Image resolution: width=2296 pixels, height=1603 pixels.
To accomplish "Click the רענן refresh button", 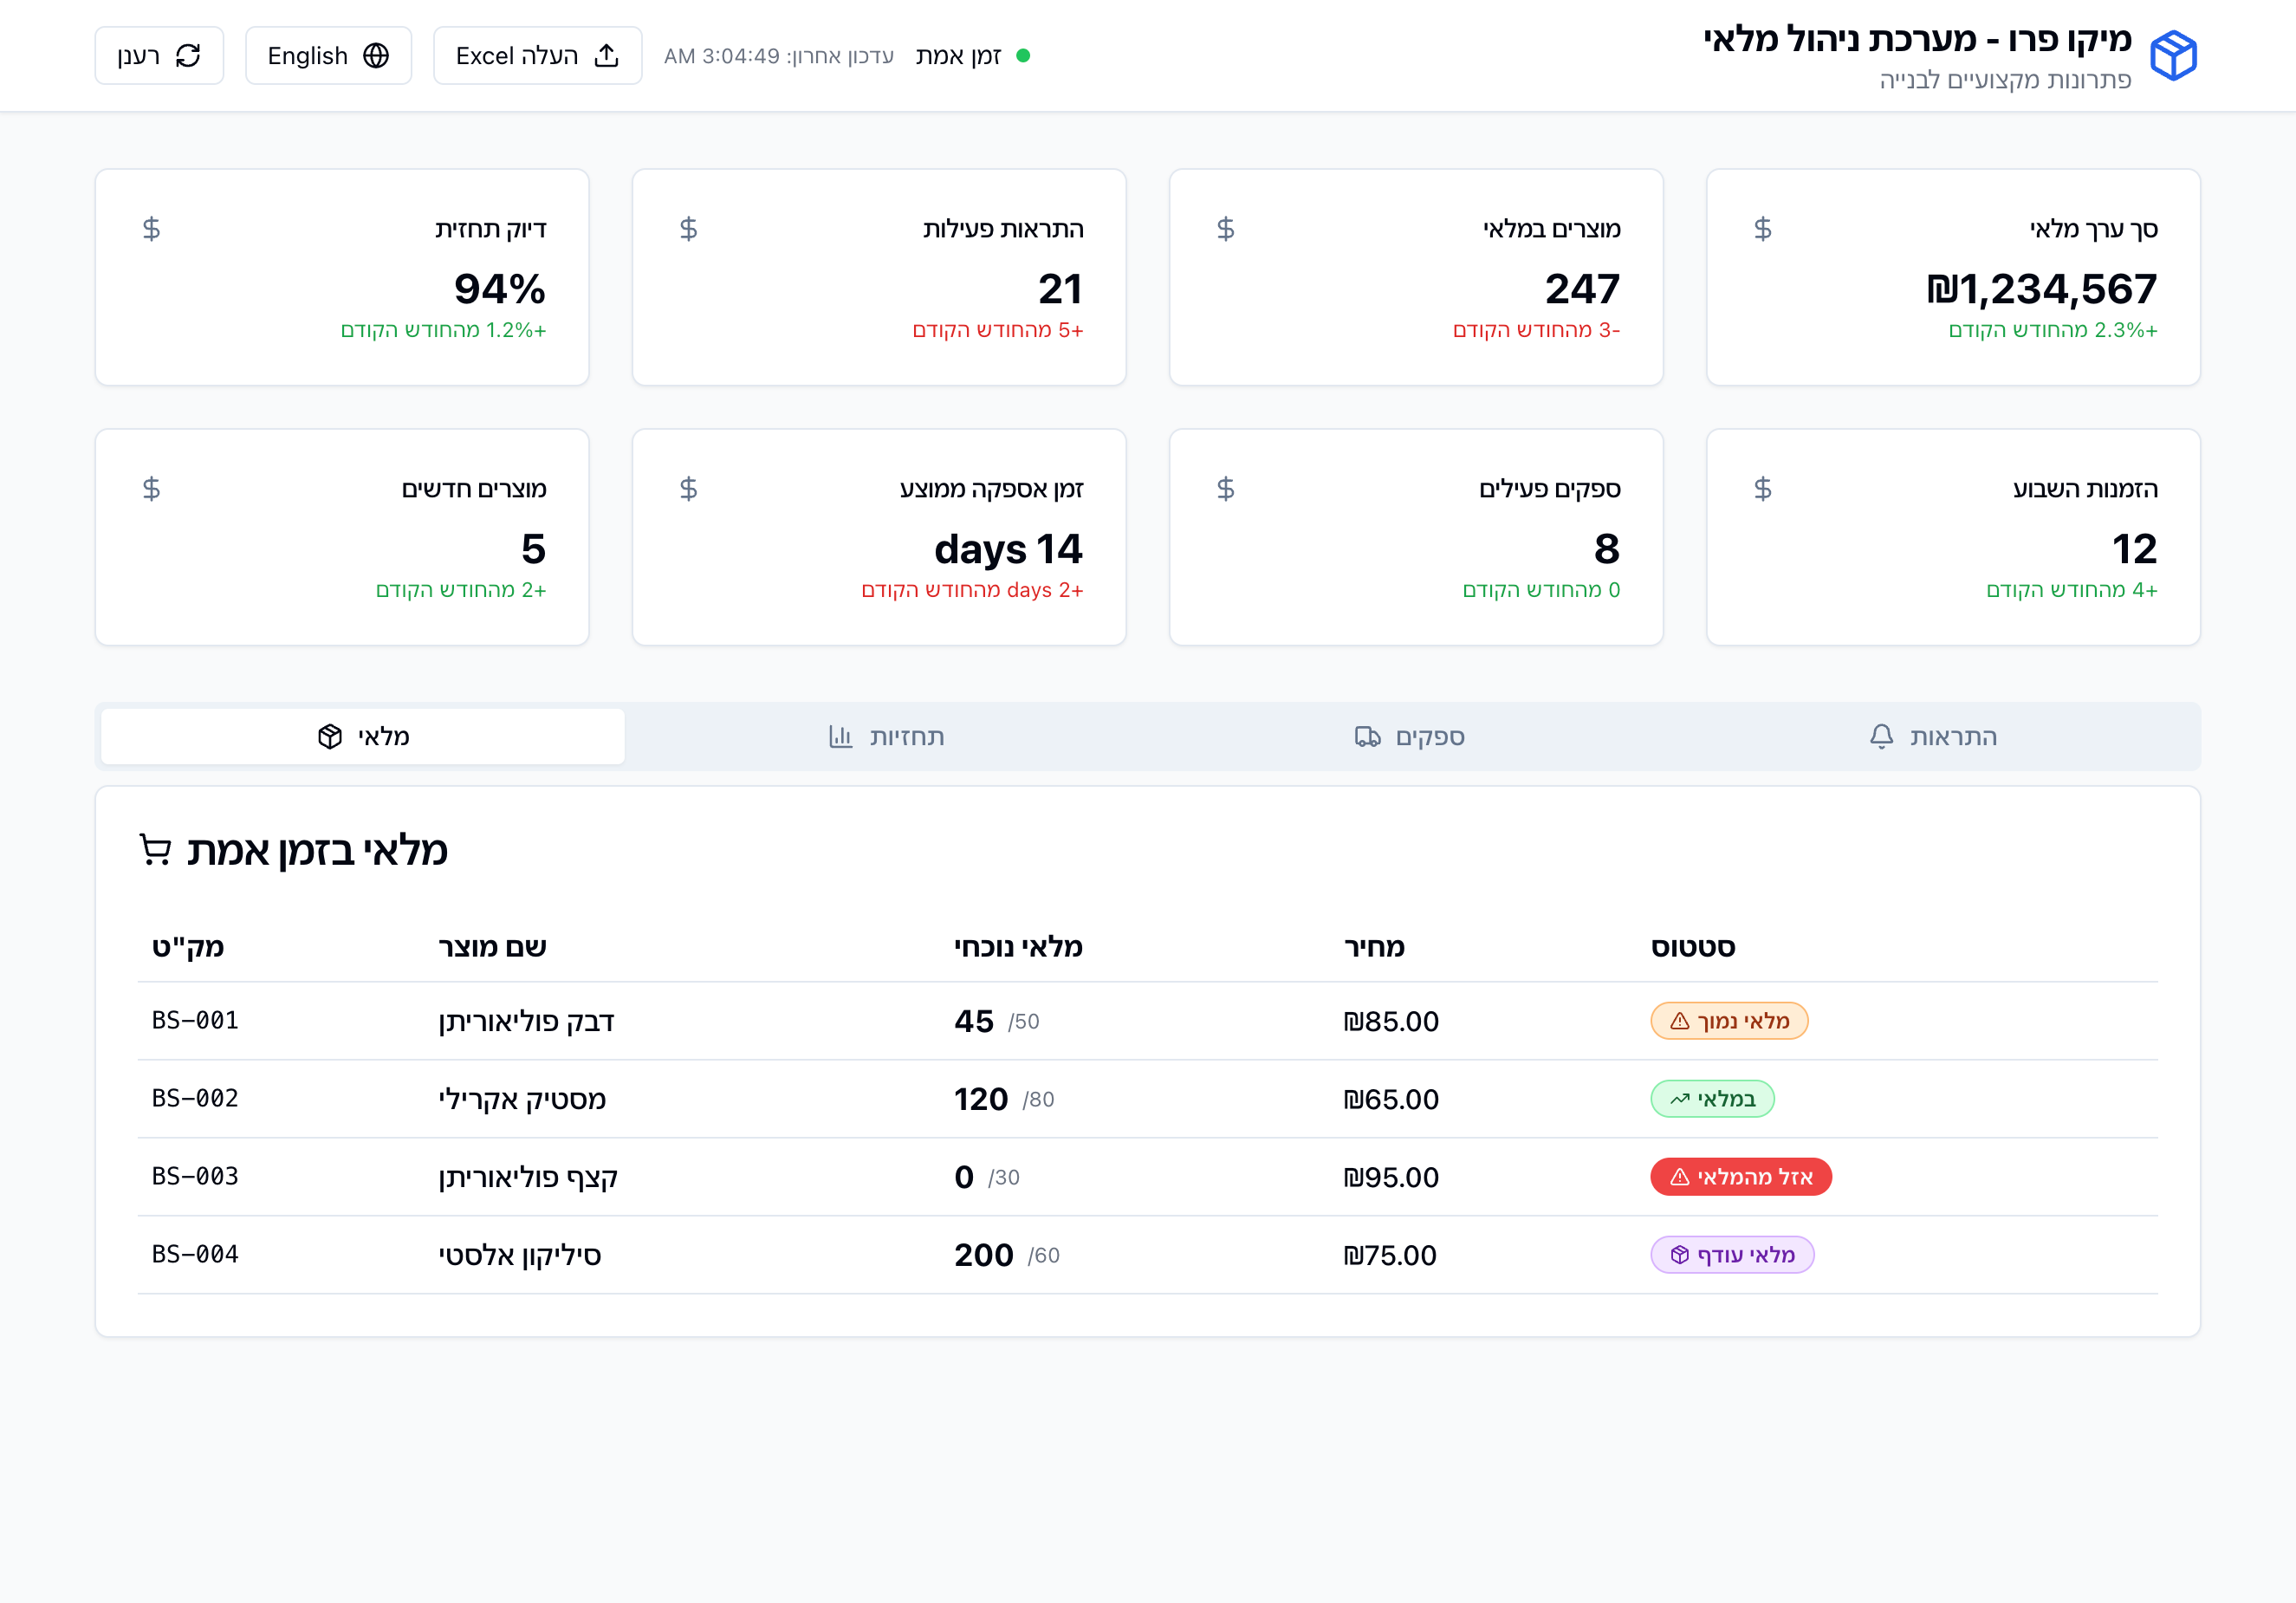I will pyautogui.click(x=159, y=55).
